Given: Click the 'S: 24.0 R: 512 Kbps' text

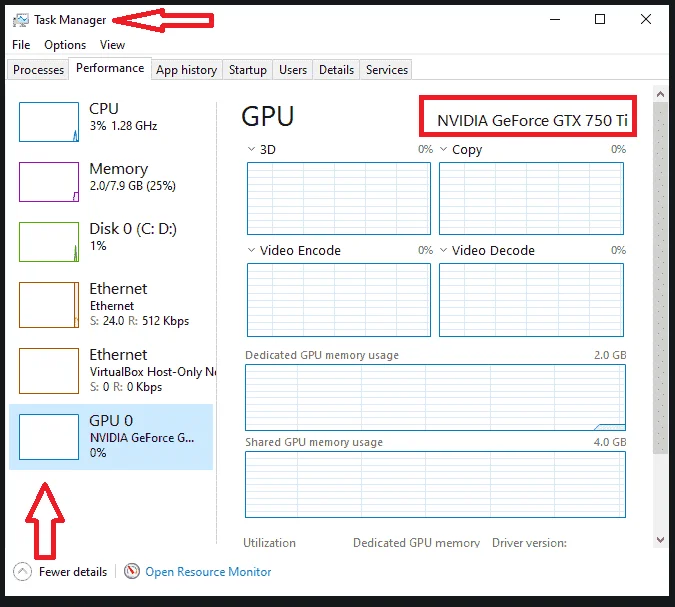Looking at the screenshot, I should (x=139, y=321).
